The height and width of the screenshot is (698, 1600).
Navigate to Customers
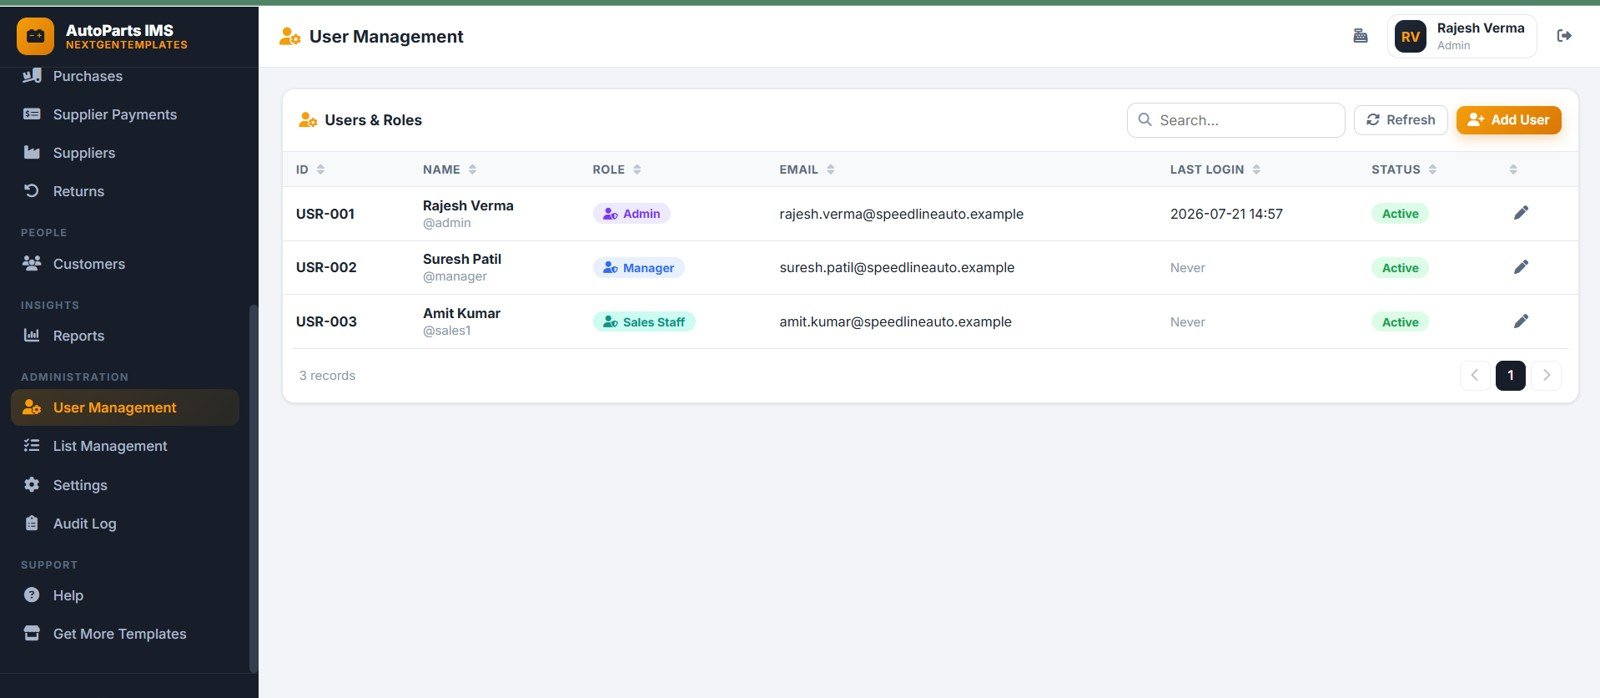pos(125,264)
